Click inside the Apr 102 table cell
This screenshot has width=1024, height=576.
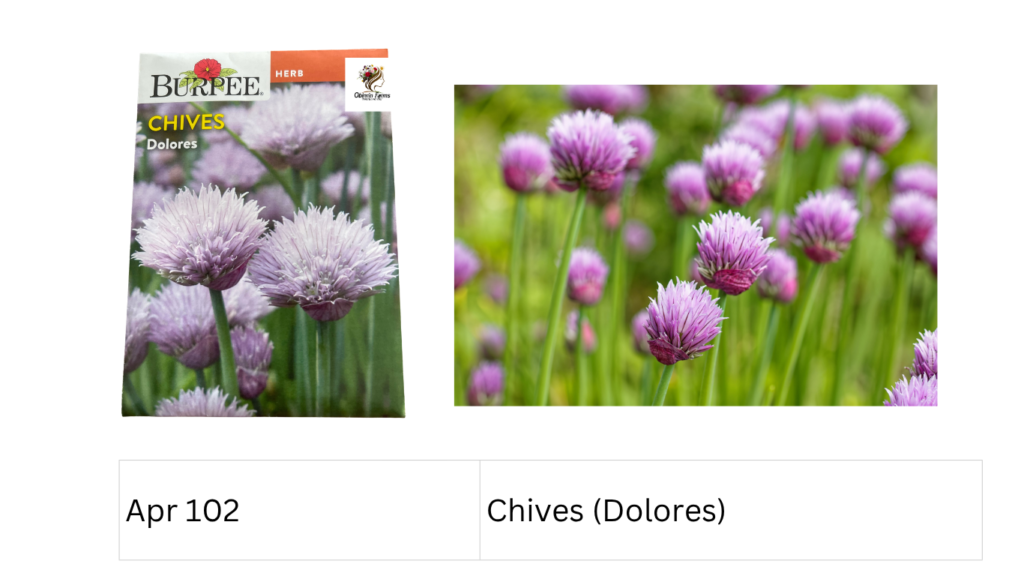point(299,510)
